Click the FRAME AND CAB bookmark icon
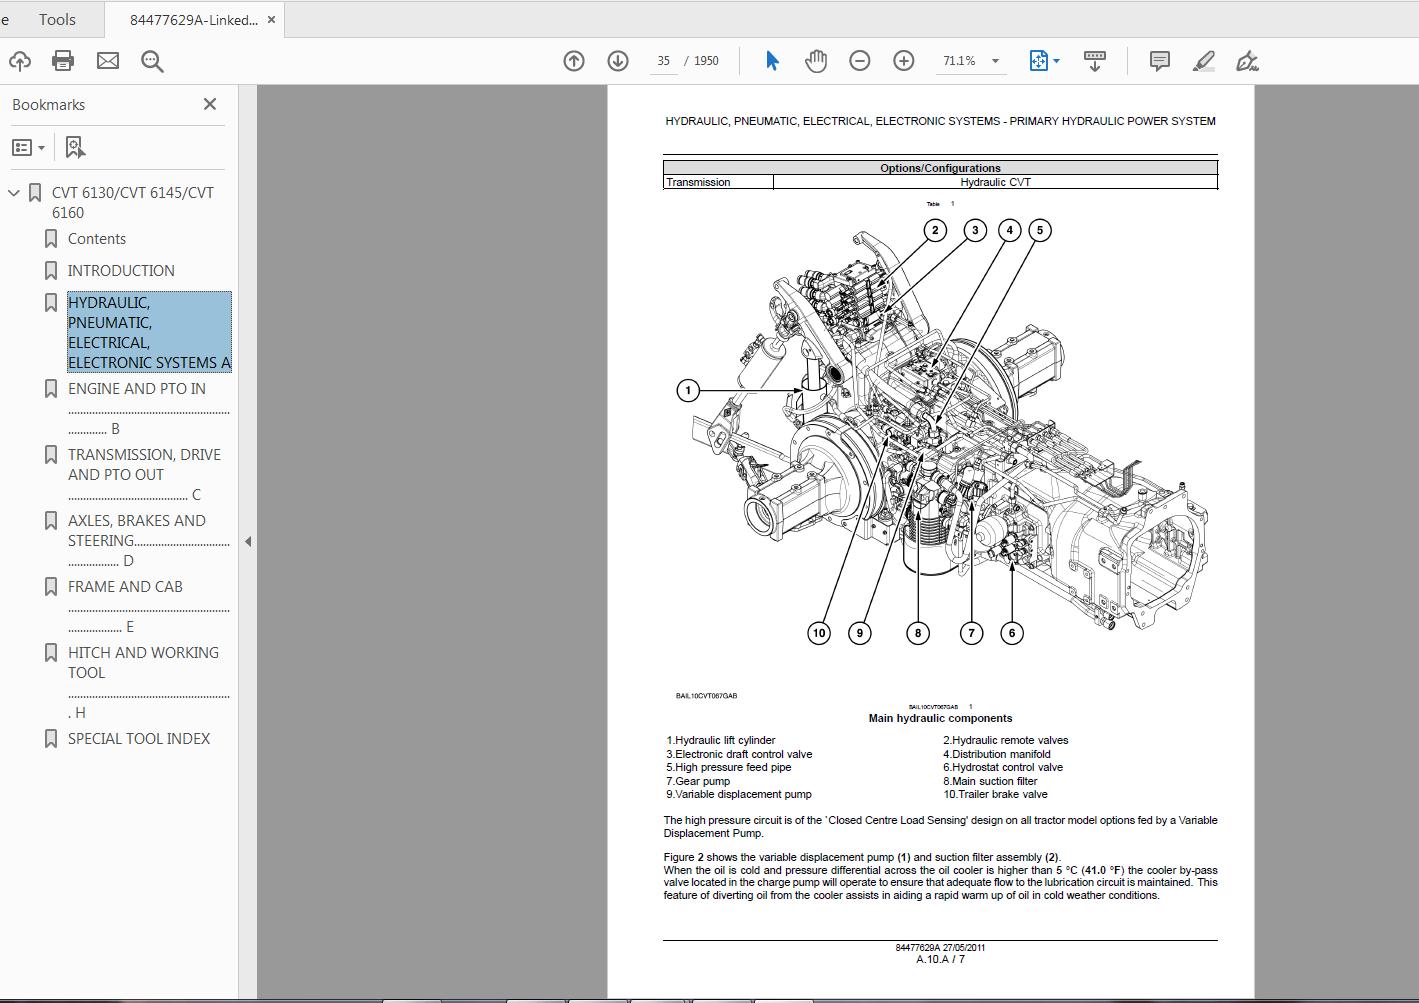Image resolution: width=1419 pixels, height=1003 pixels. tap(51, 587)
